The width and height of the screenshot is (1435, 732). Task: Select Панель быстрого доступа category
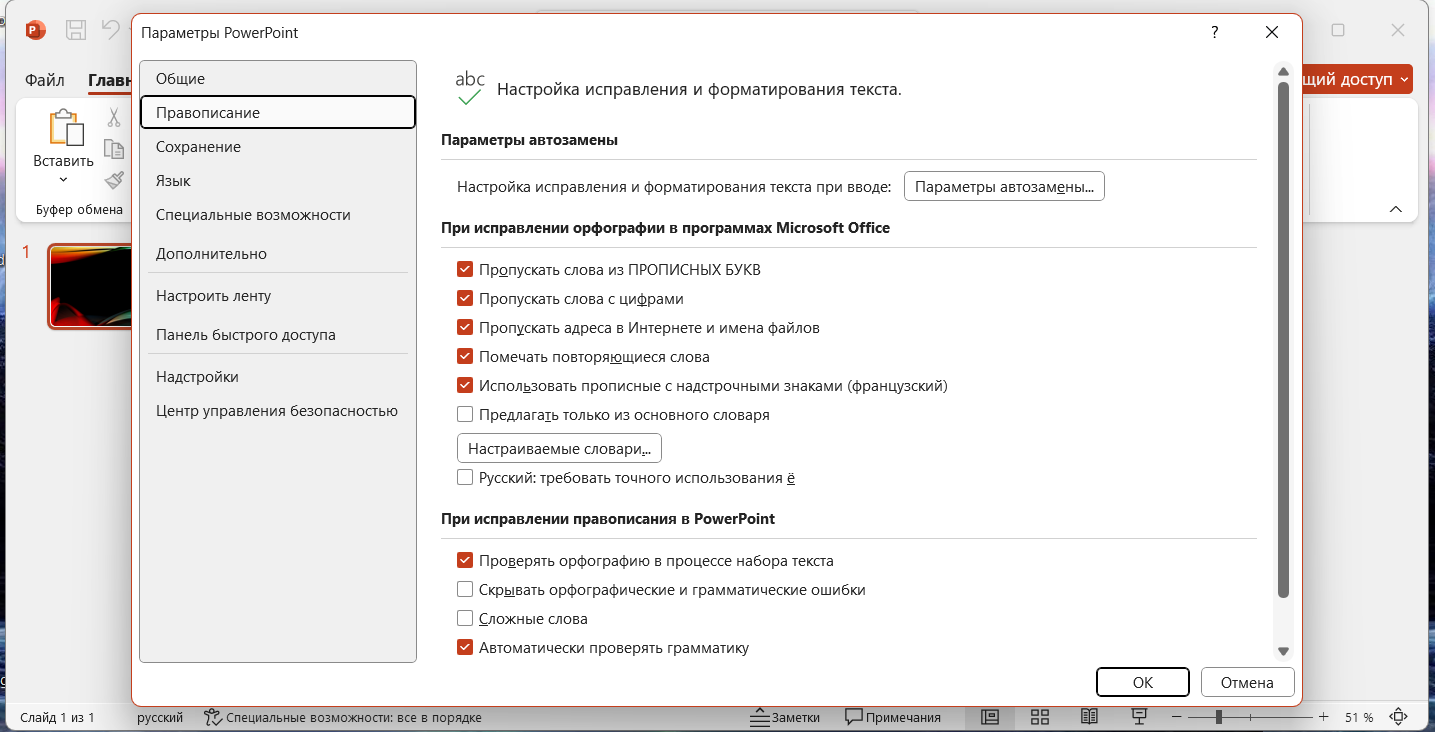(278, 335)
